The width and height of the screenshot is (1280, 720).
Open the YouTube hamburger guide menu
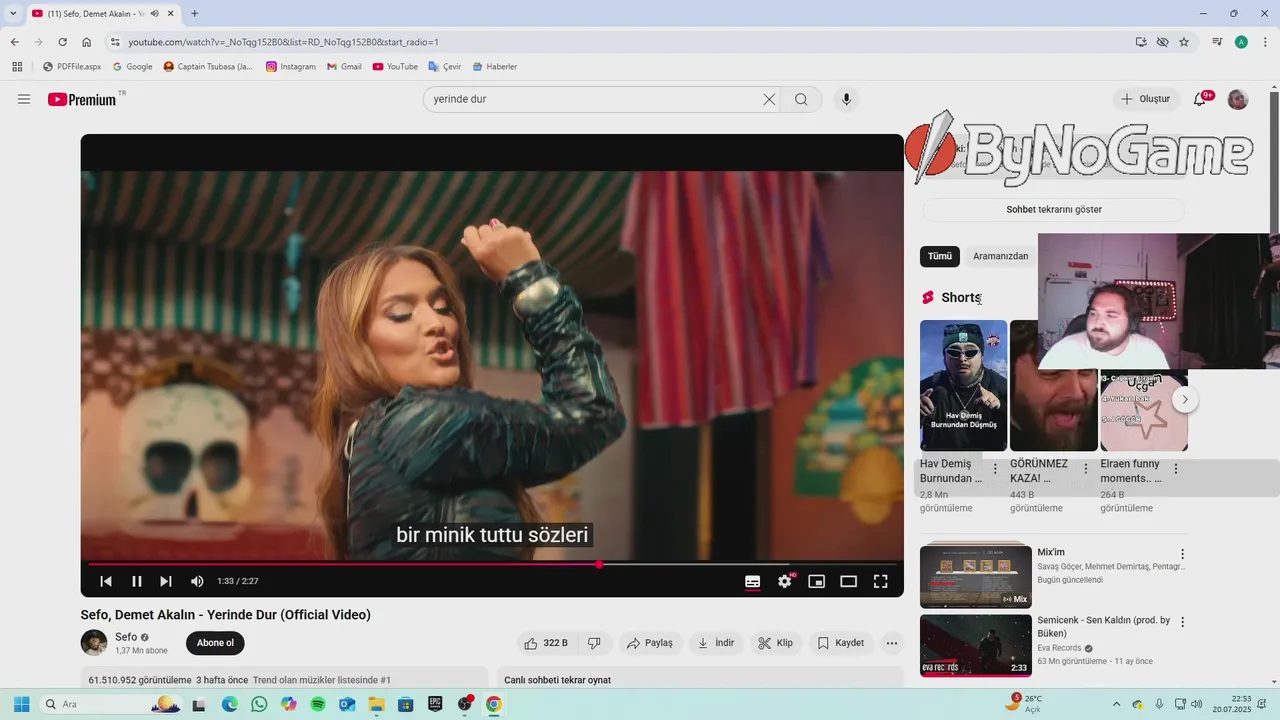pos(24,99)
